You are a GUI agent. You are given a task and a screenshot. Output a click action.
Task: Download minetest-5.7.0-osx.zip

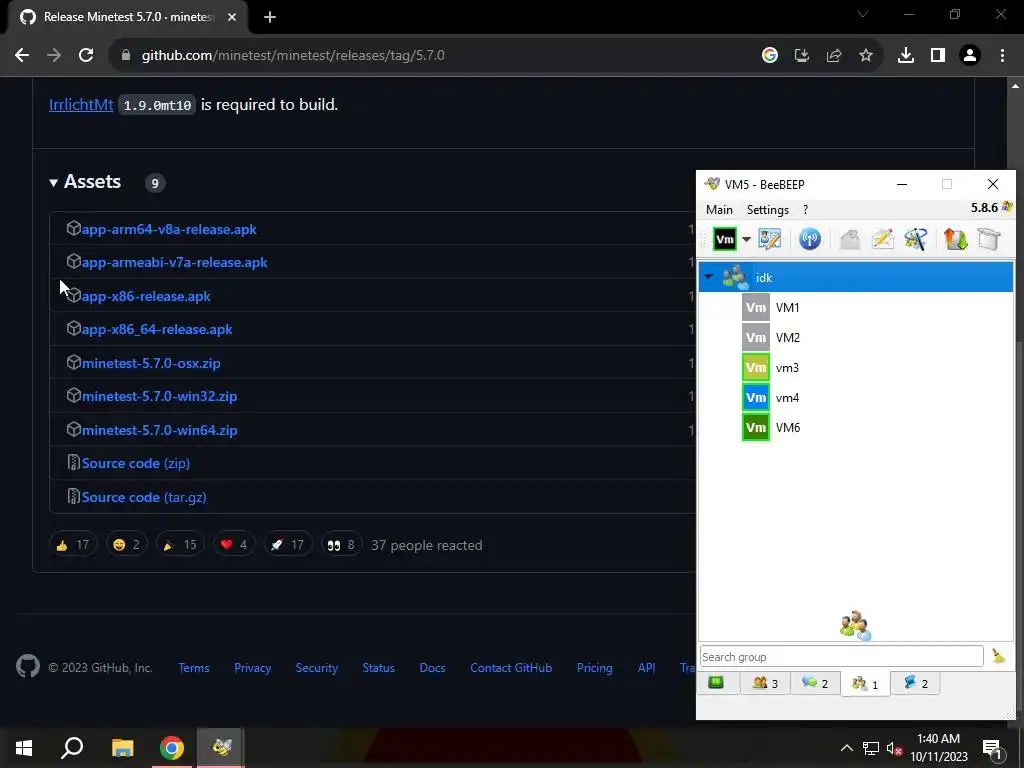tap(151, 363)
